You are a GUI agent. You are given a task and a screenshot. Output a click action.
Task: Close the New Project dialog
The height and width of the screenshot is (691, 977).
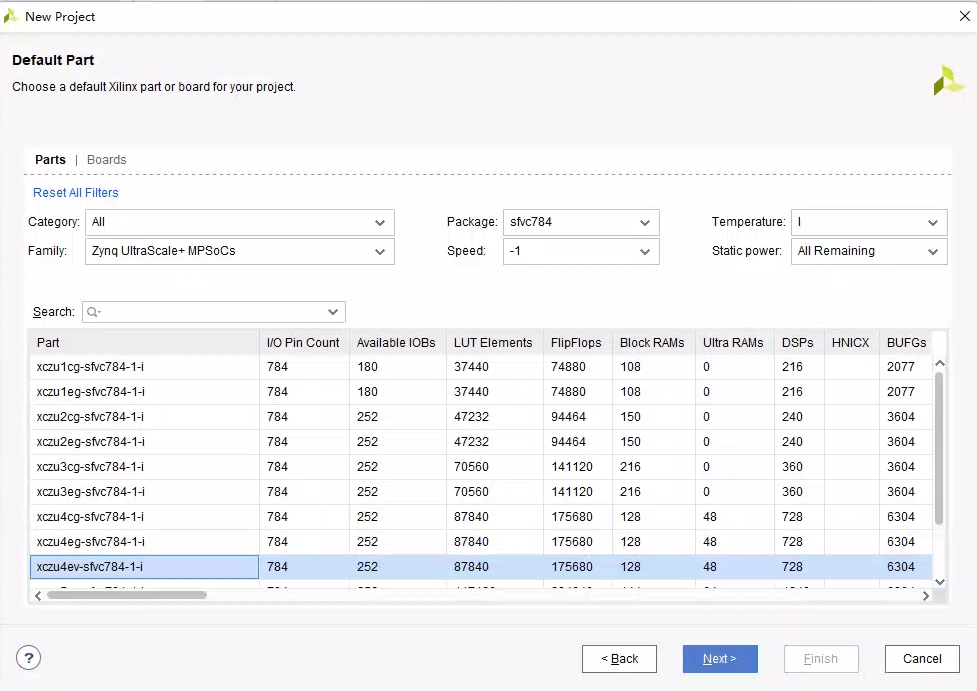[965, 16]
